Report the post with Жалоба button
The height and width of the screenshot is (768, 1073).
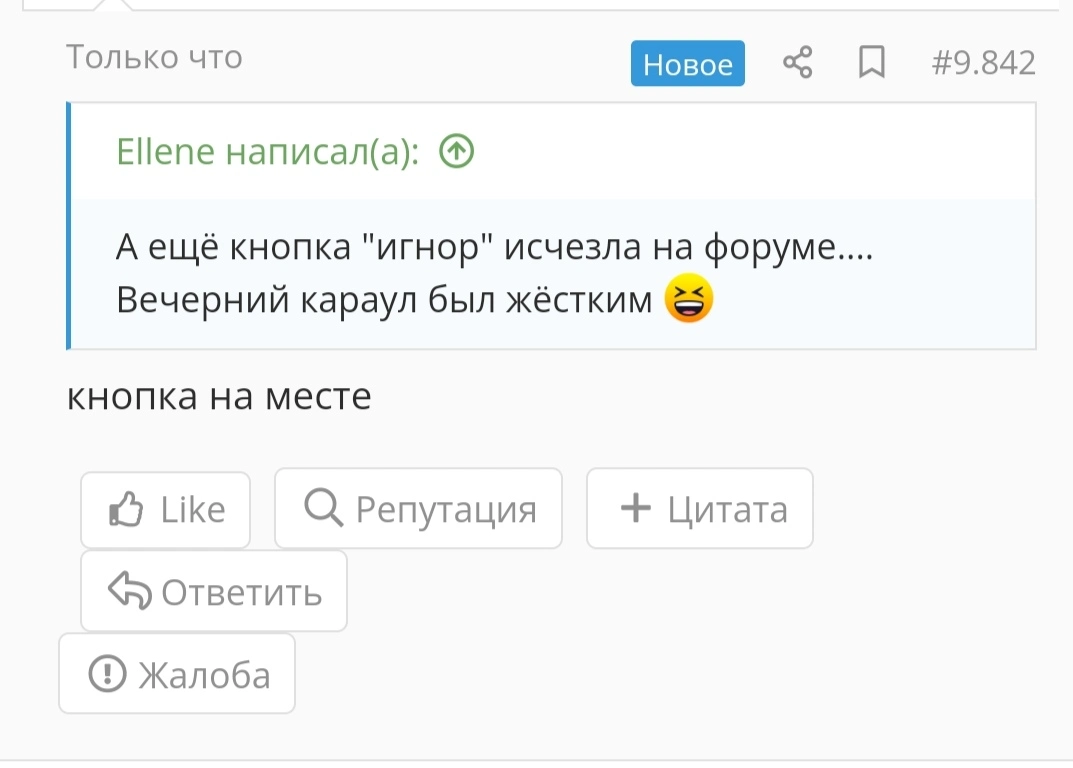pos(177,674)
